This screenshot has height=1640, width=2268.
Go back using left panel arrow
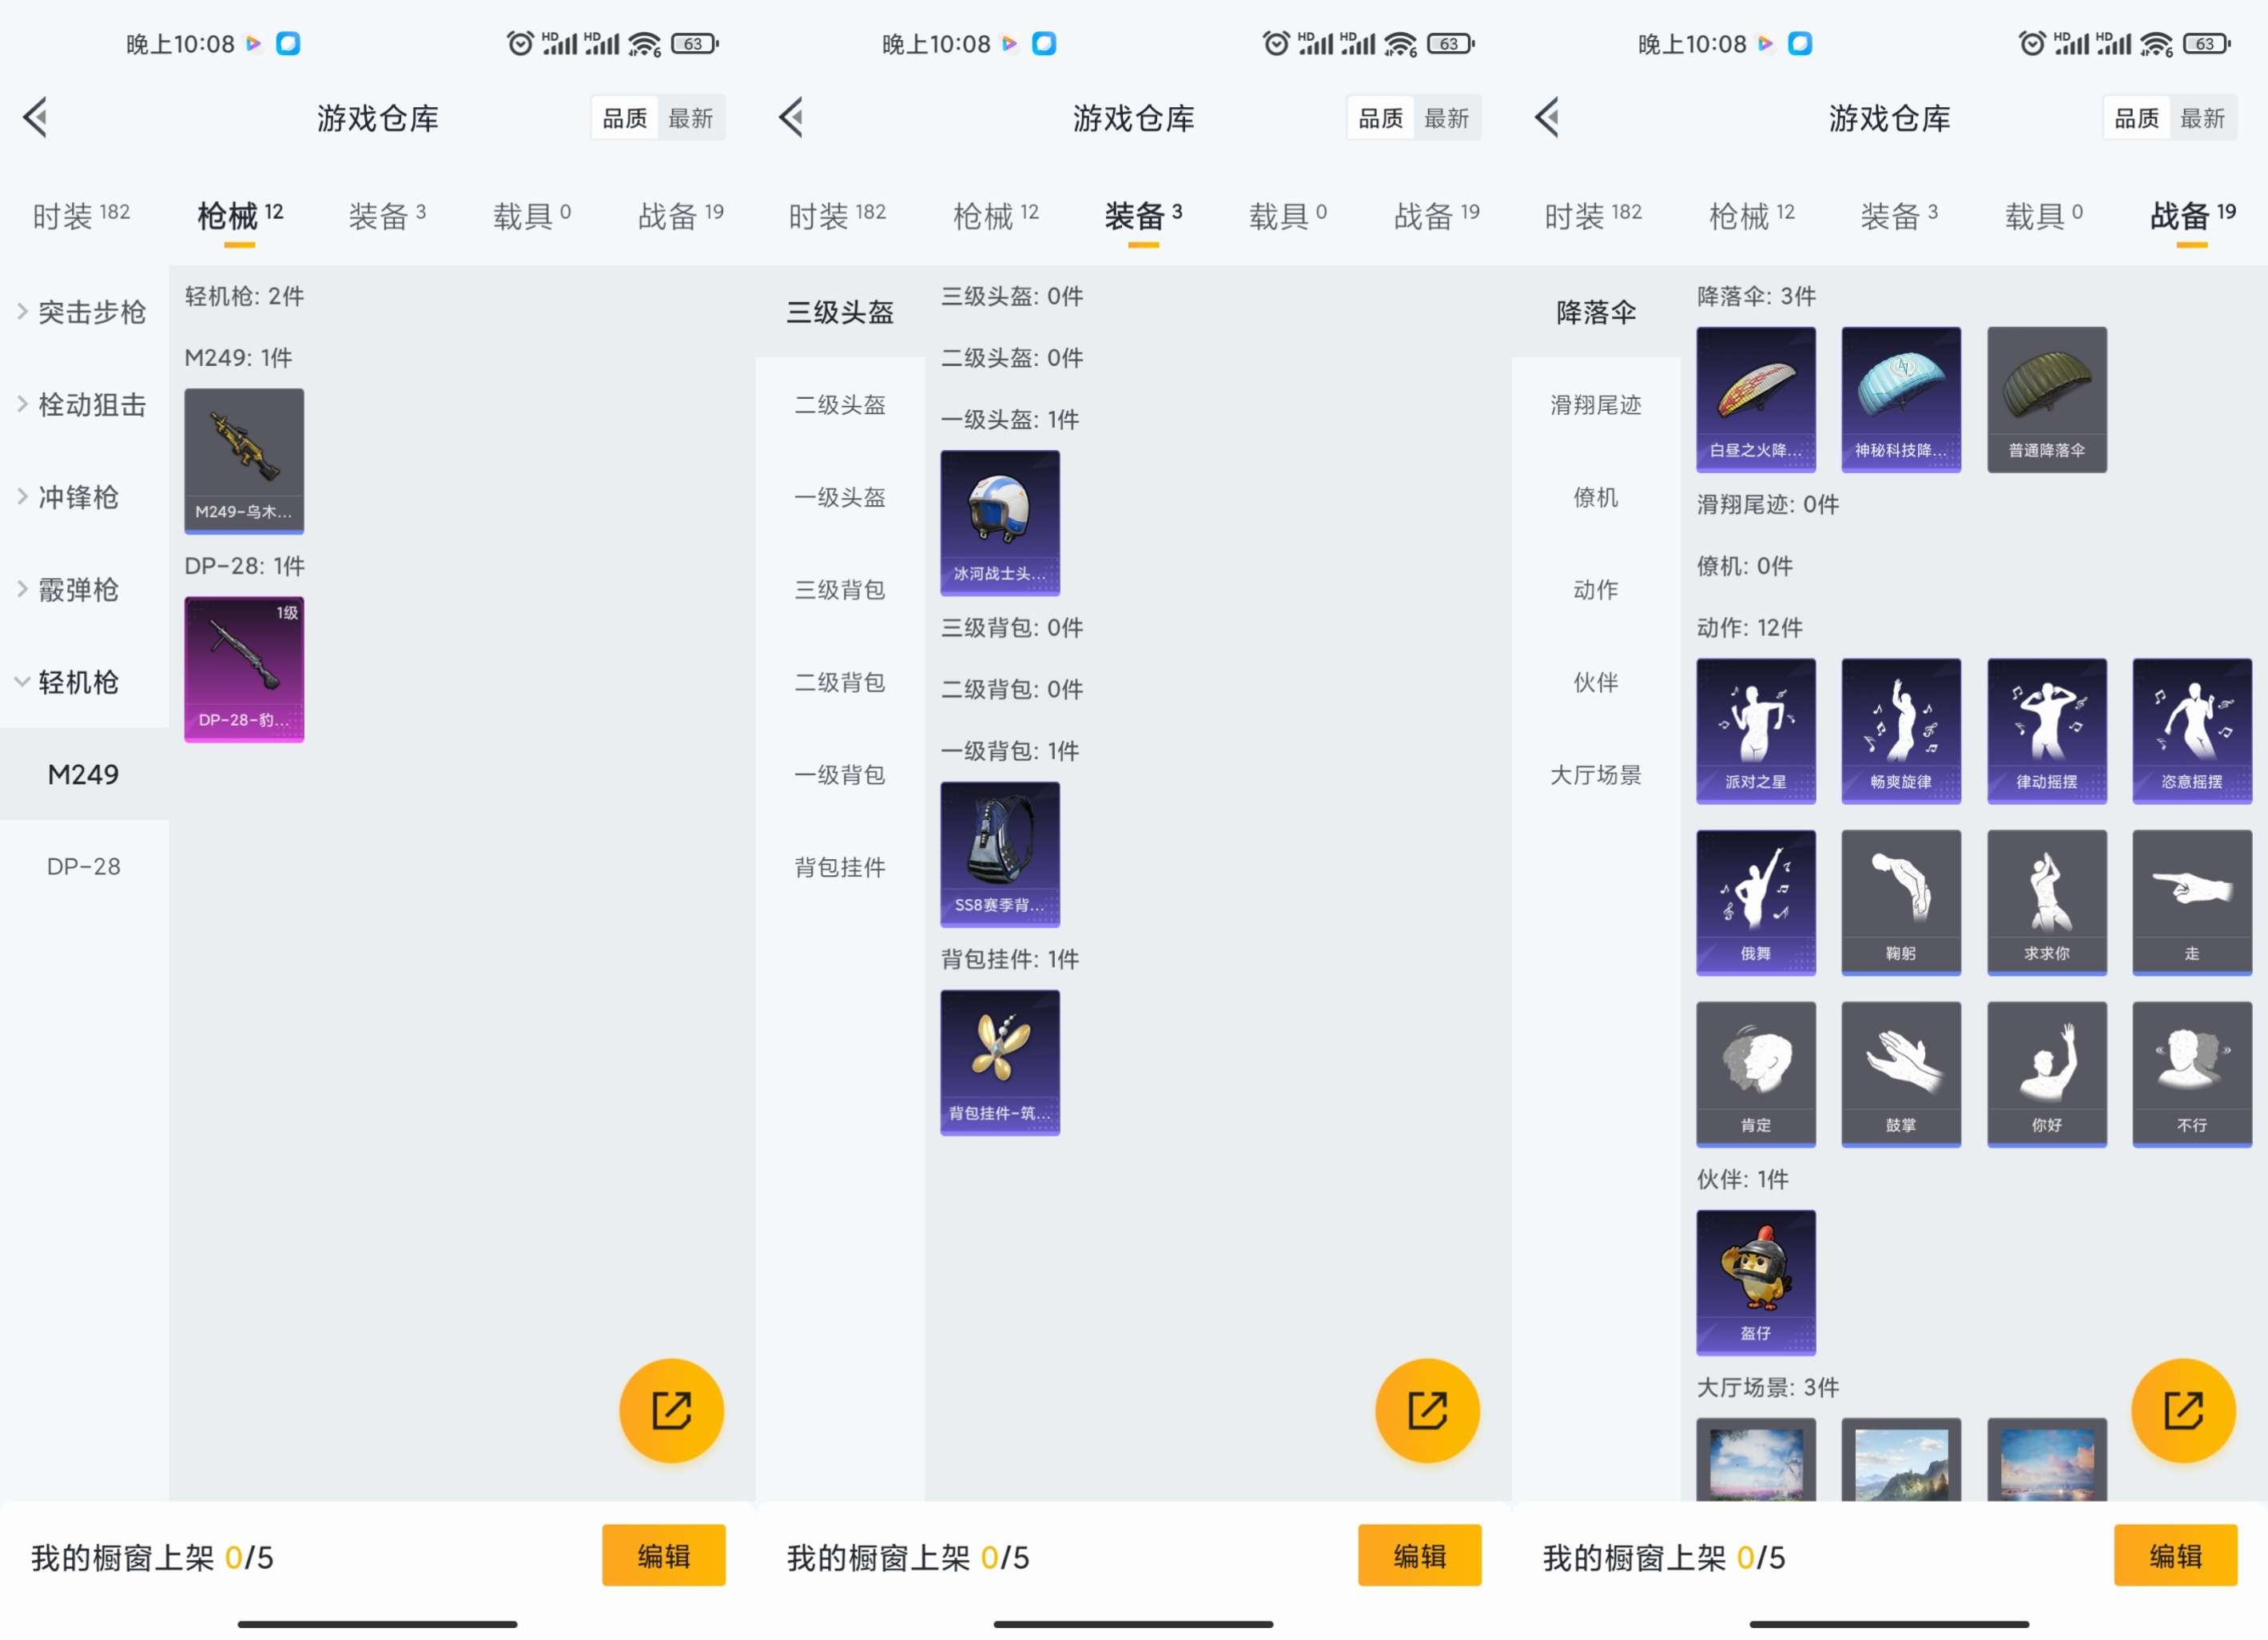(x=36, y=117)
